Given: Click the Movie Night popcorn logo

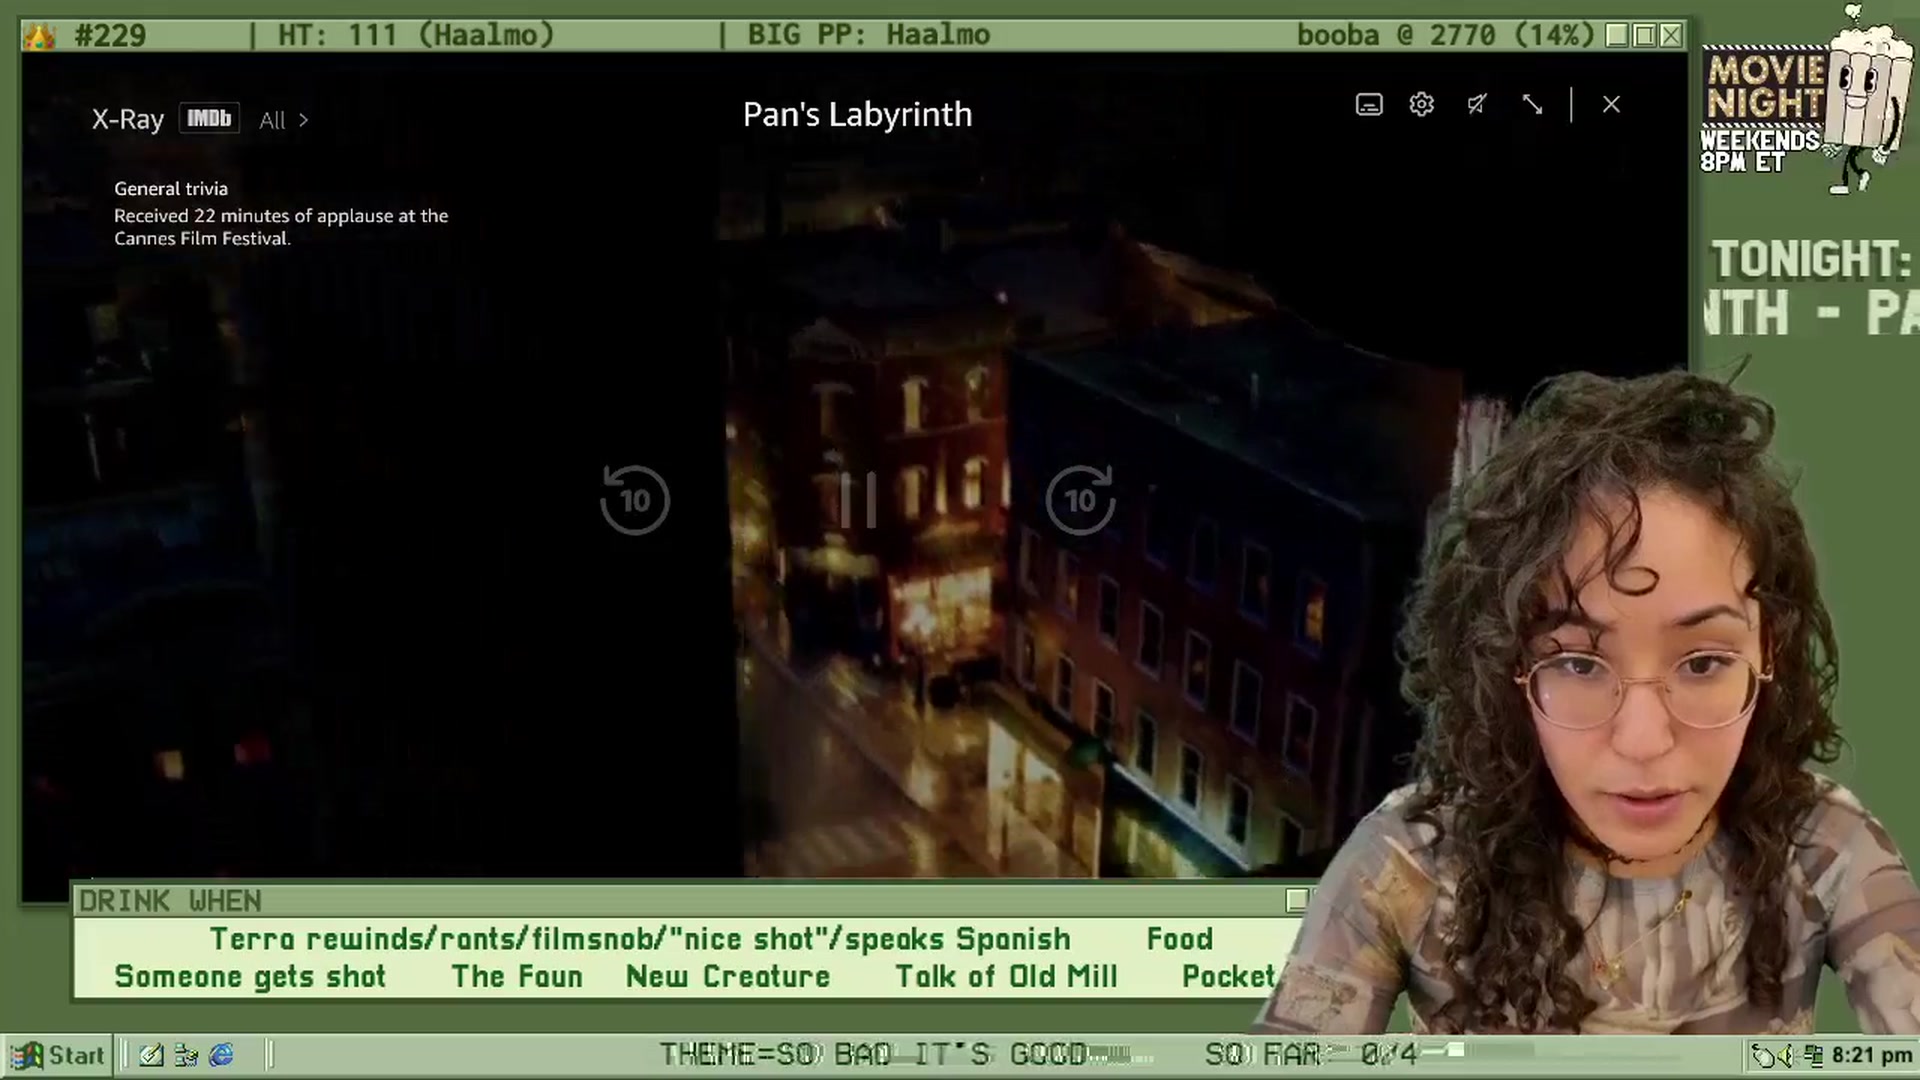Looking at the screenshot, I should point(1805,100).
